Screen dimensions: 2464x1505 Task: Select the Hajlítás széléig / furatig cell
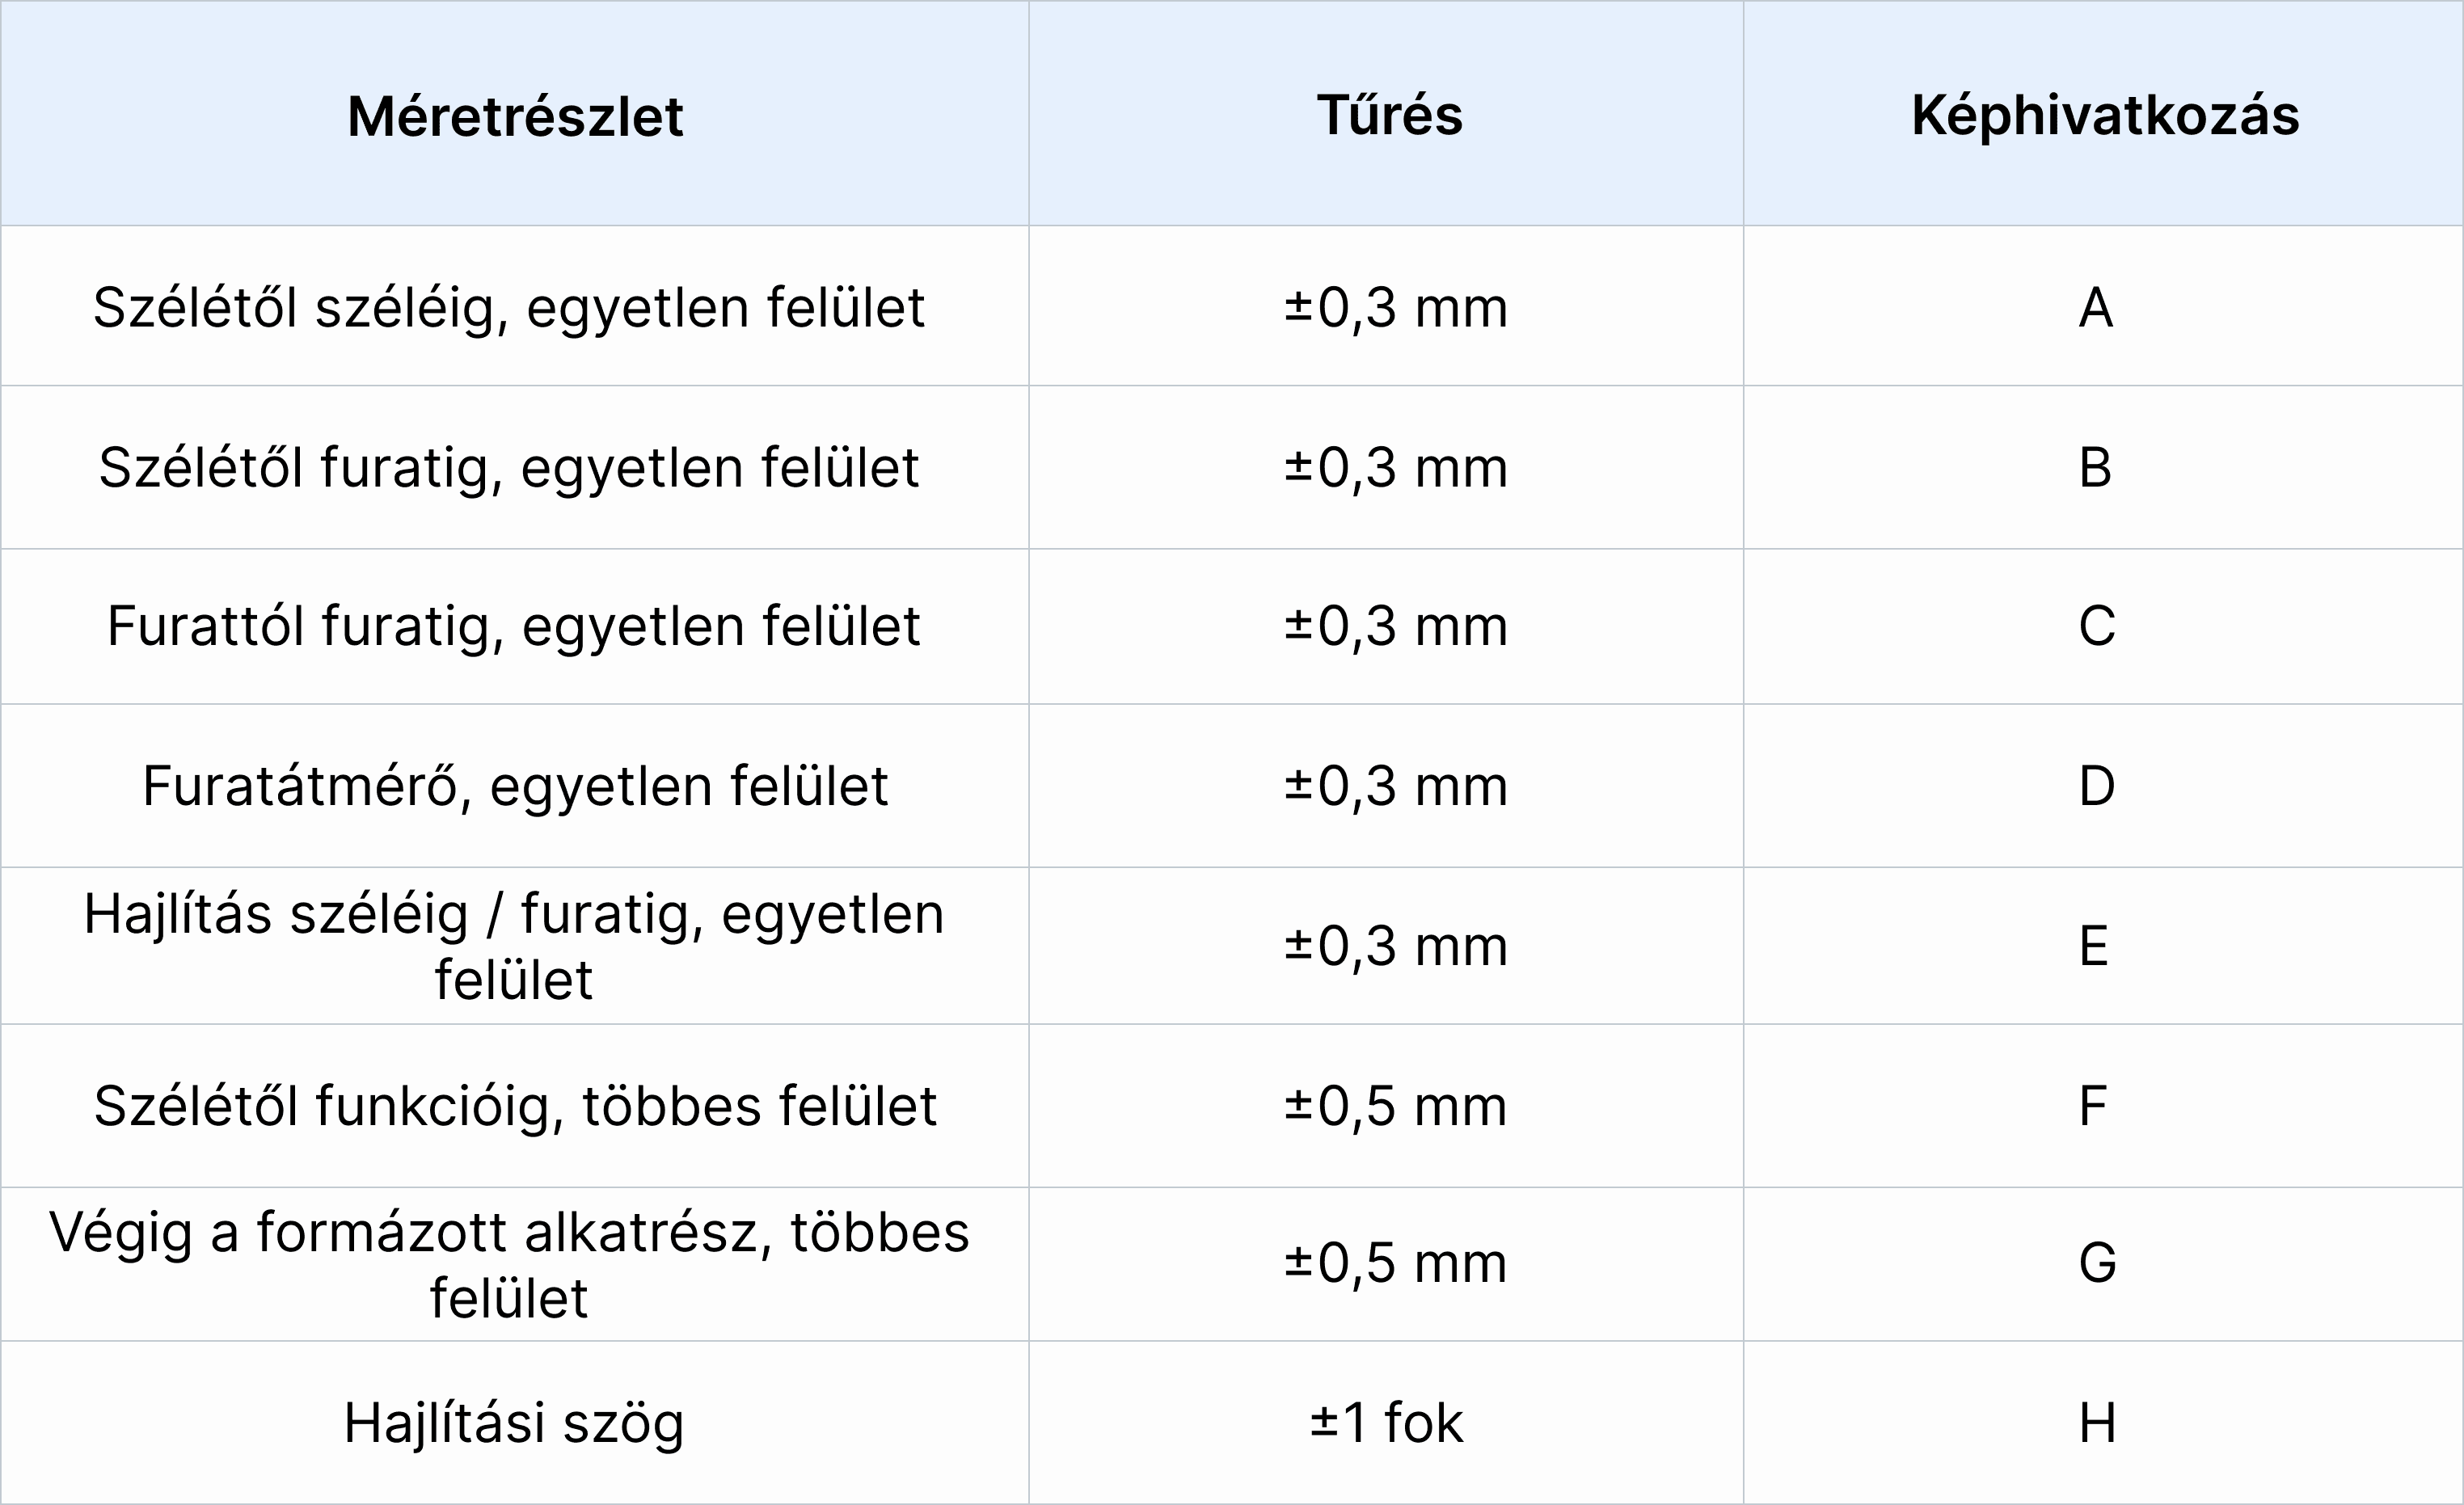pos(514,946)
